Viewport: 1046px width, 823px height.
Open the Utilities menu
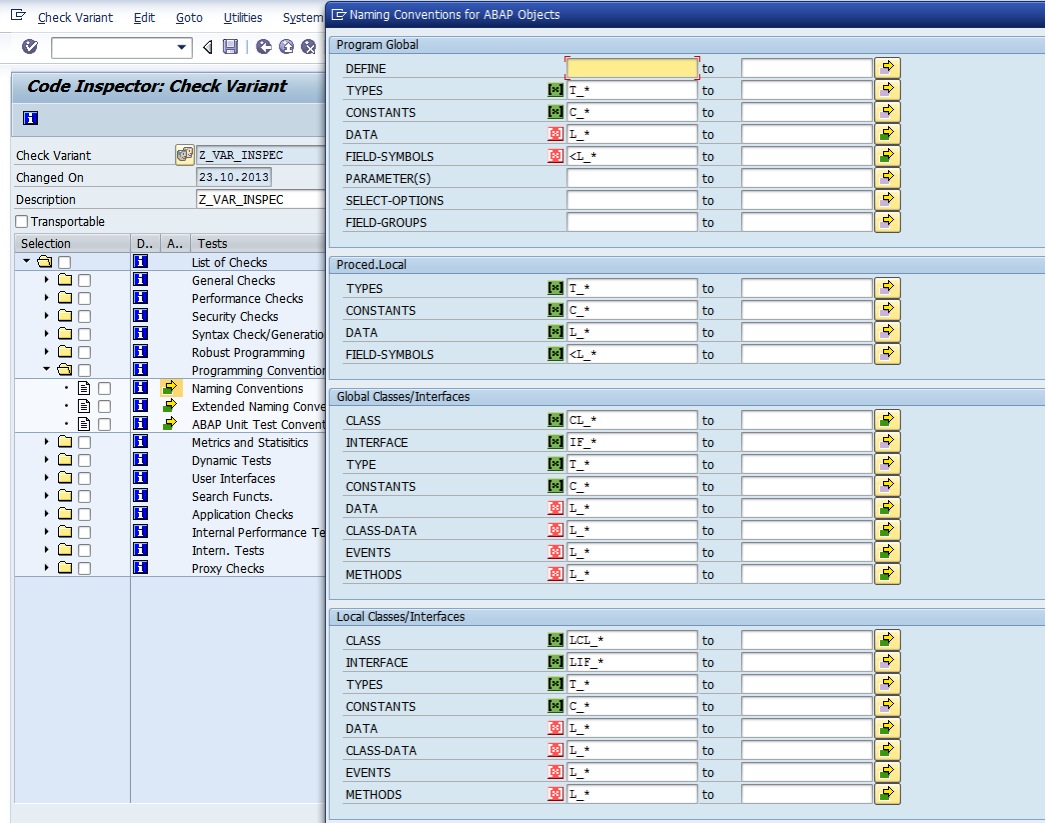[x=243, y=17]
